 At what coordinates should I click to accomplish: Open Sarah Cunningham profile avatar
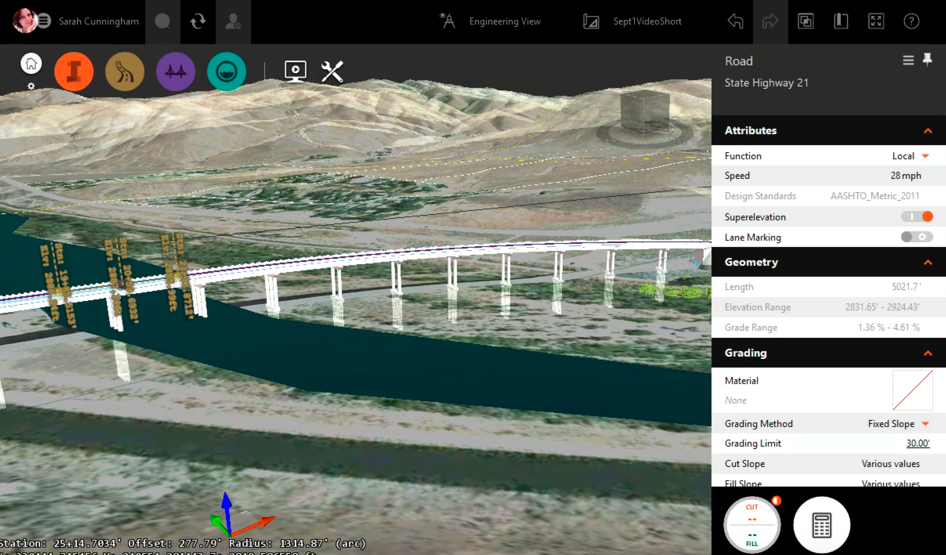[x=24, y=21]
